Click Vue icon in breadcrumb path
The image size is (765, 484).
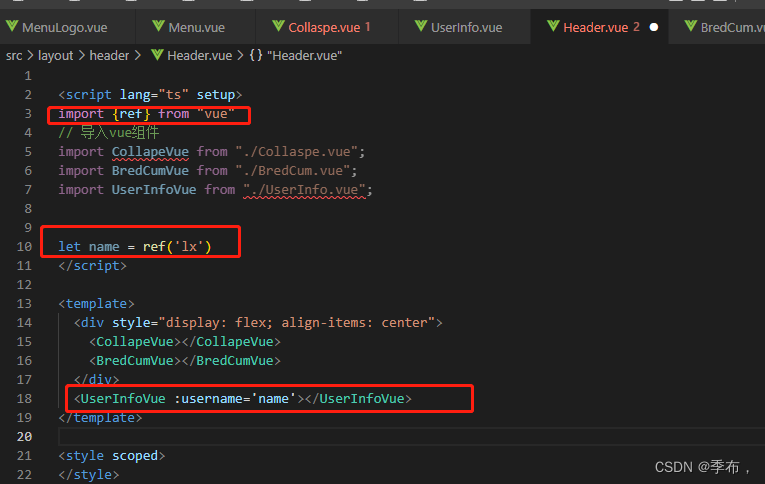(157, 55)
